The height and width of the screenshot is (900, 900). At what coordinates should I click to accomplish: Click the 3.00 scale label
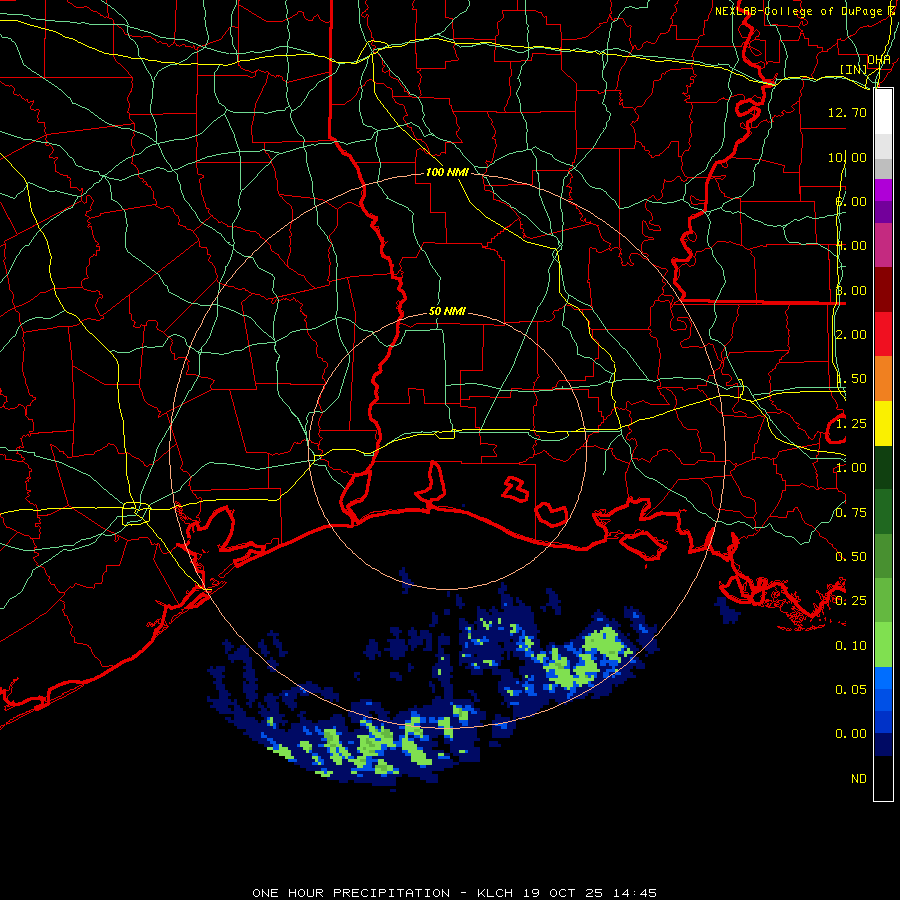(x=851, y=290)
